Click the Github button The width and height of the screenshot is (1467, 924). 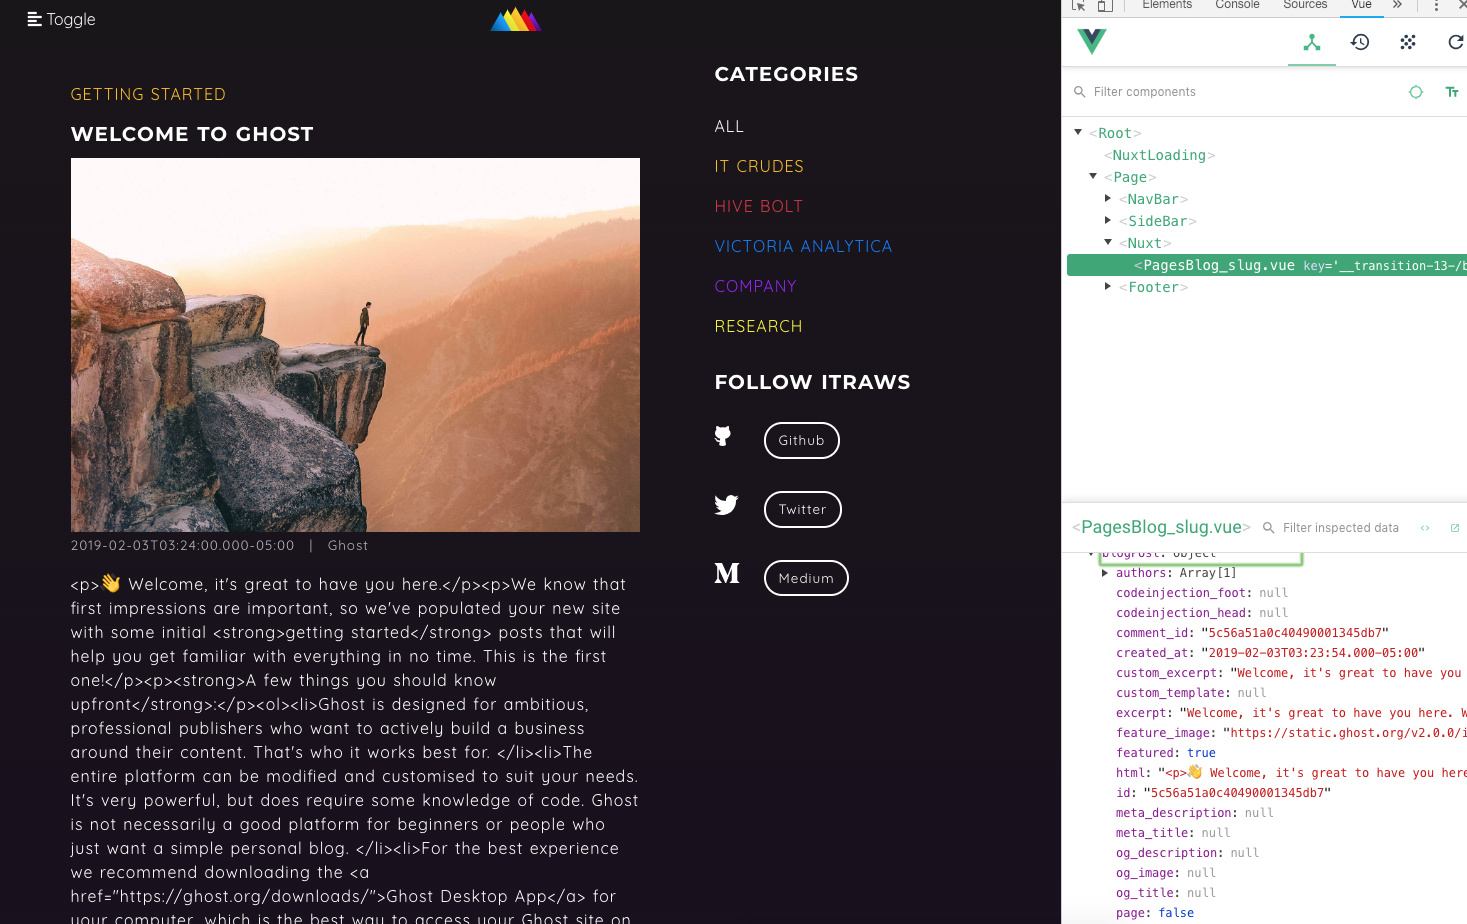pyautogui.click(x=801, y=440)
